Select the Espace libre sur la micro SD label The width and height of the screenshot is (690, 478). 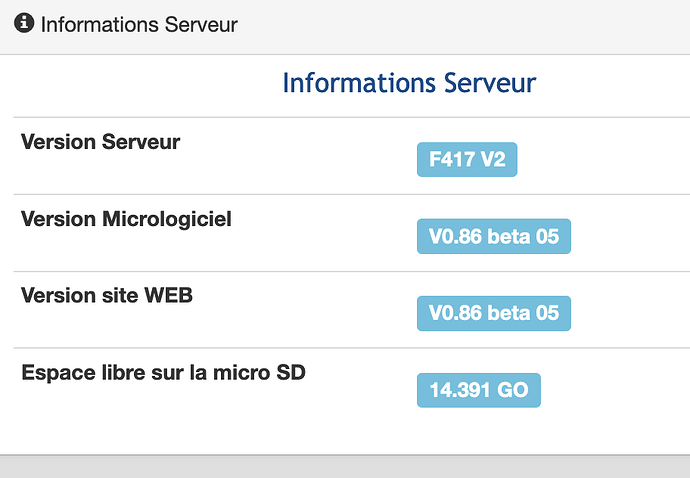coord(163,372)
